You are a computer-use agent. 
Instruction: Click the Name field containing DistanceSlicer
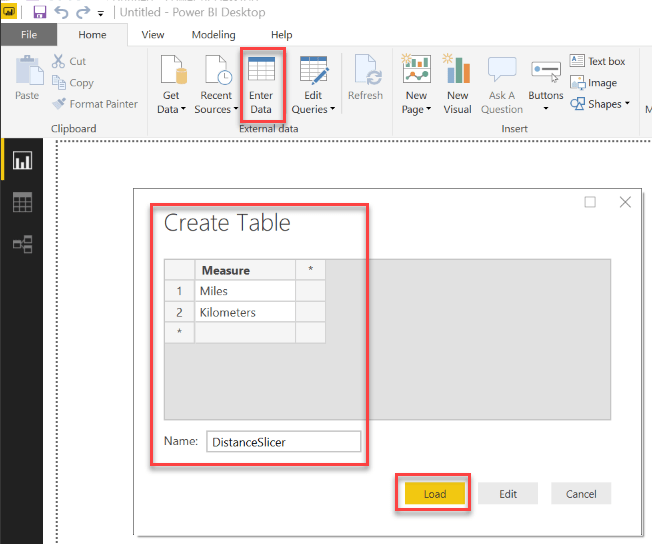click(284, 441)
